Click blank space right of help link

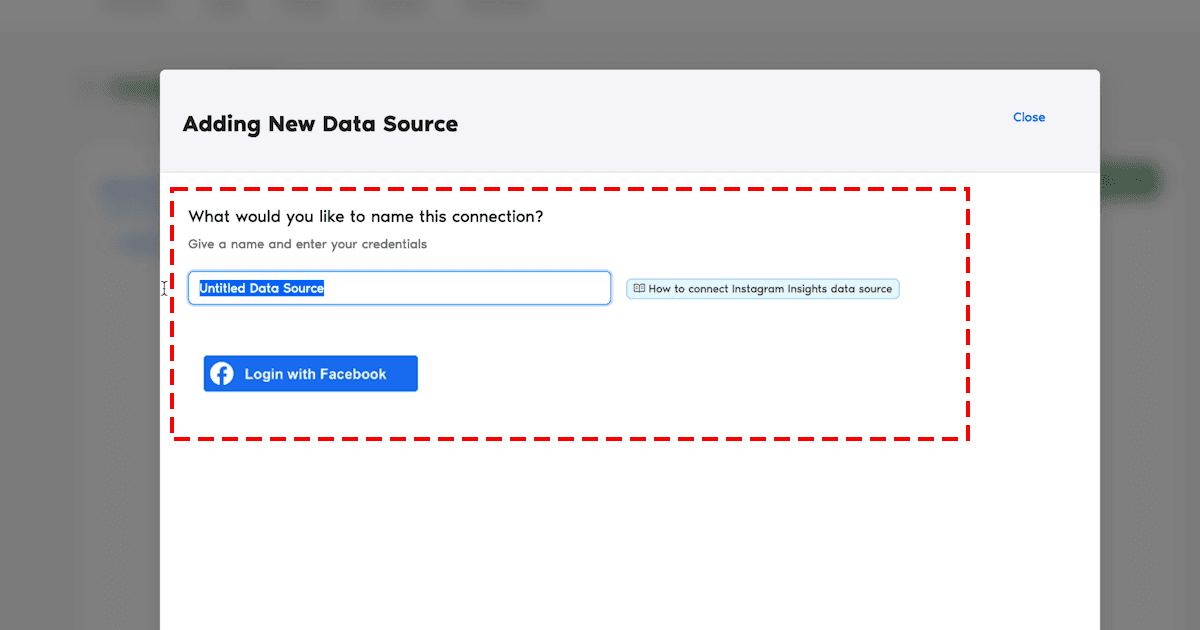1000,289
